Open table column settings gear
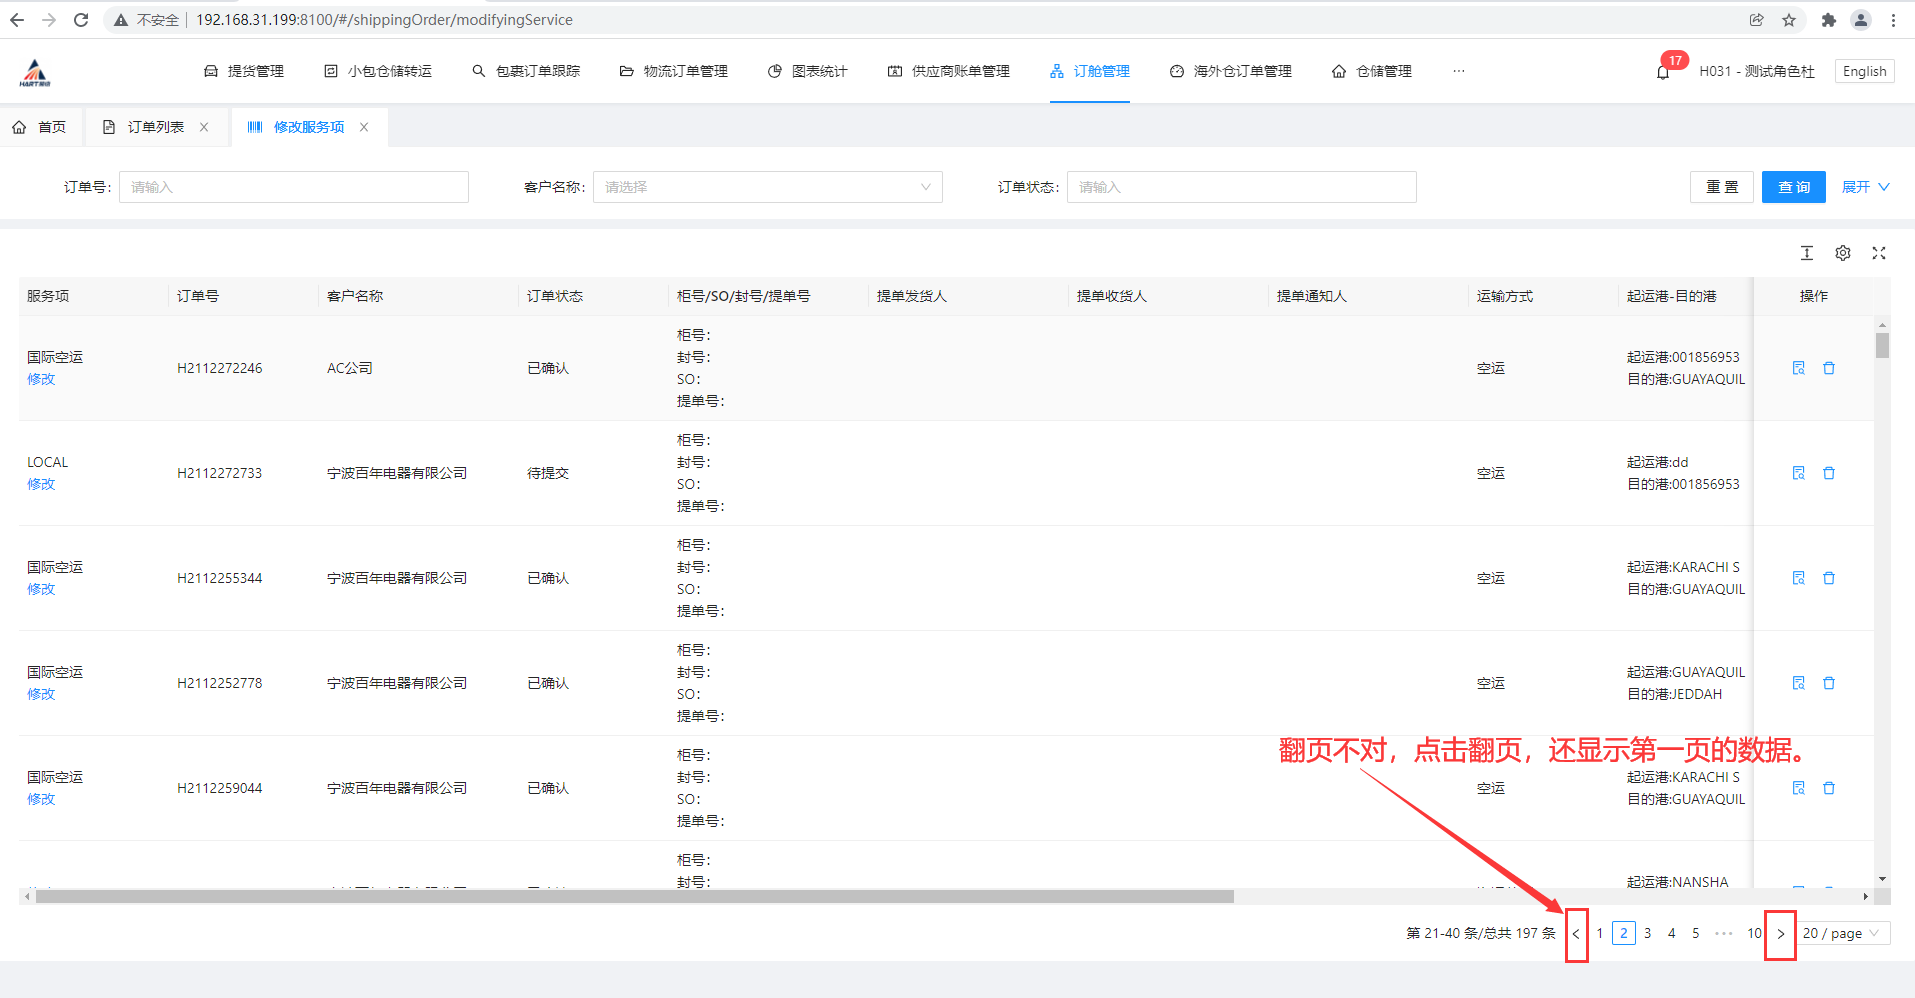The height and width of the screenshot is (998, 1915). click(1843, 253)
